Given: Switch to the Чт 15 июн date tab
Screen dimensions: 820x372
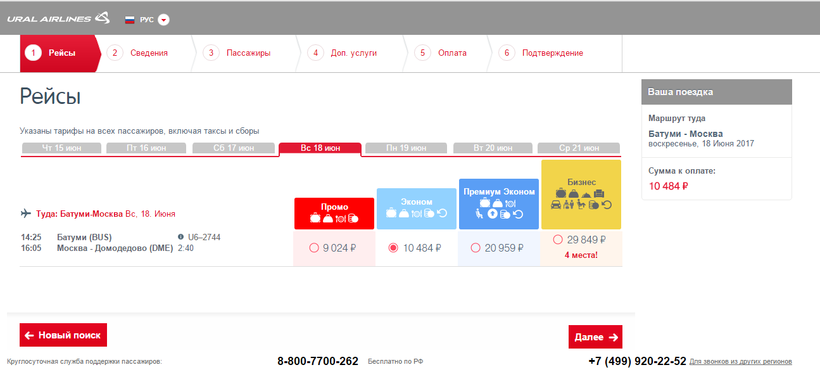Looking at the screenshot, I should pyautogui.click(x=61, y=148).
